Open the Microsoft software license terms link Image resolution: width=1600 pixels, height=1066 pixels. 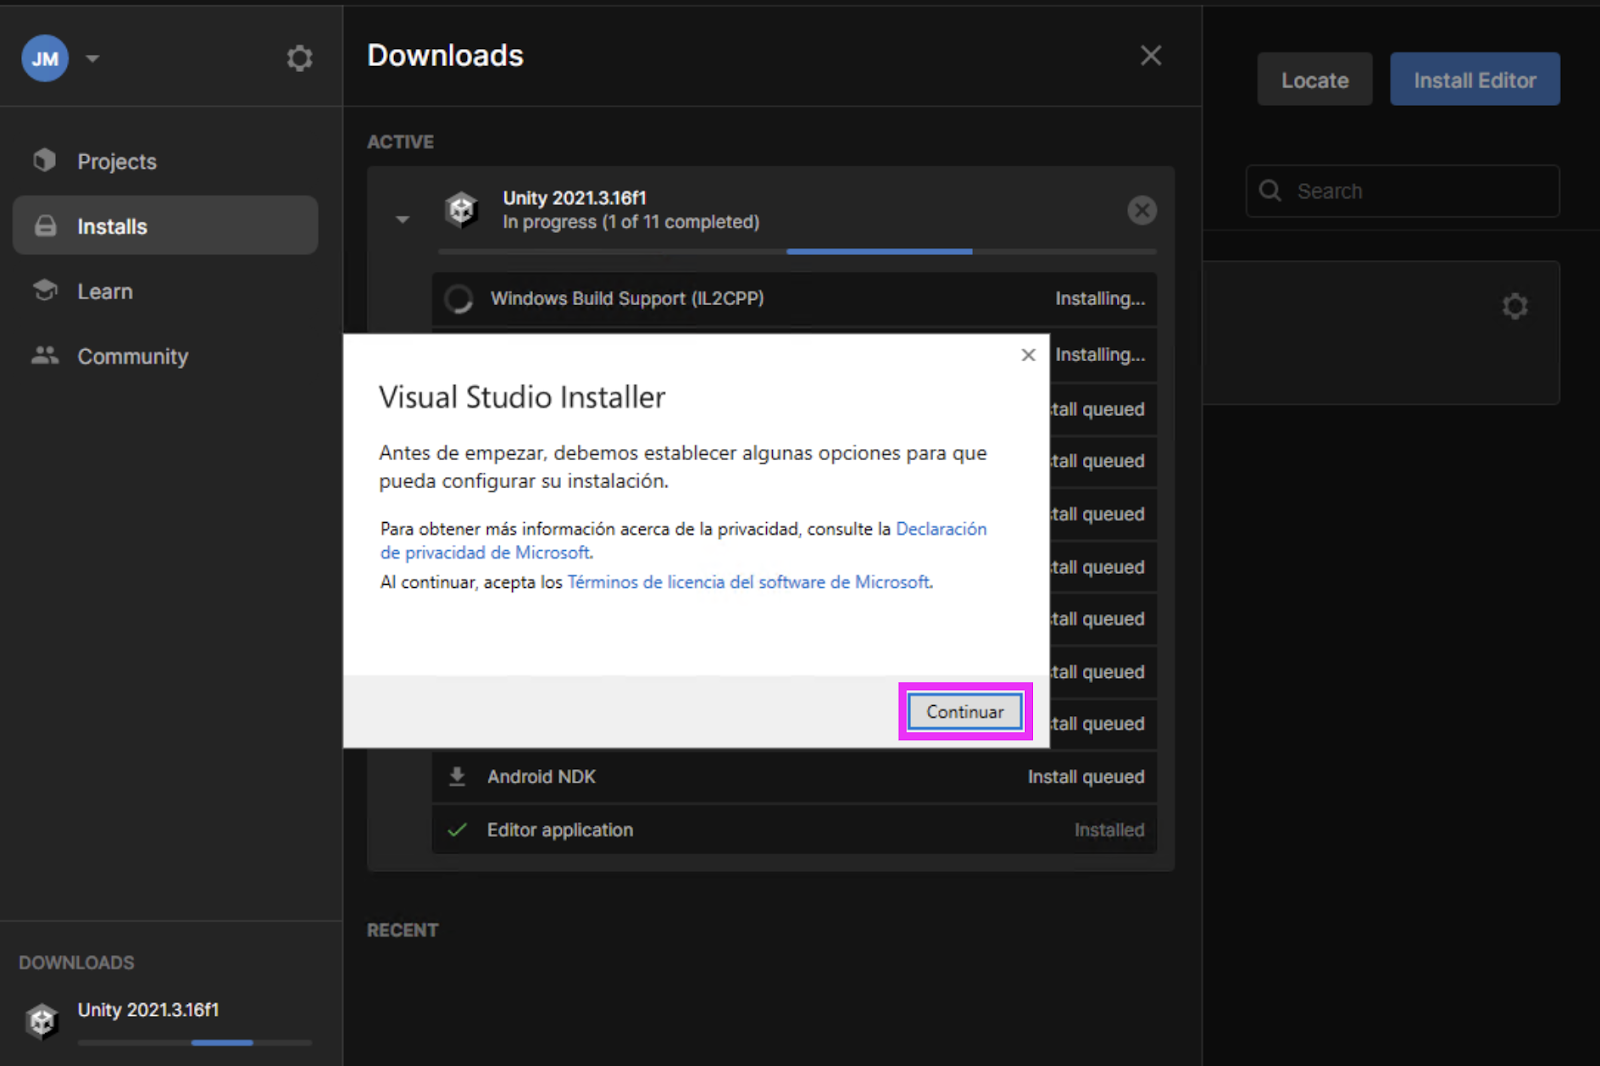tap(748, 582)
